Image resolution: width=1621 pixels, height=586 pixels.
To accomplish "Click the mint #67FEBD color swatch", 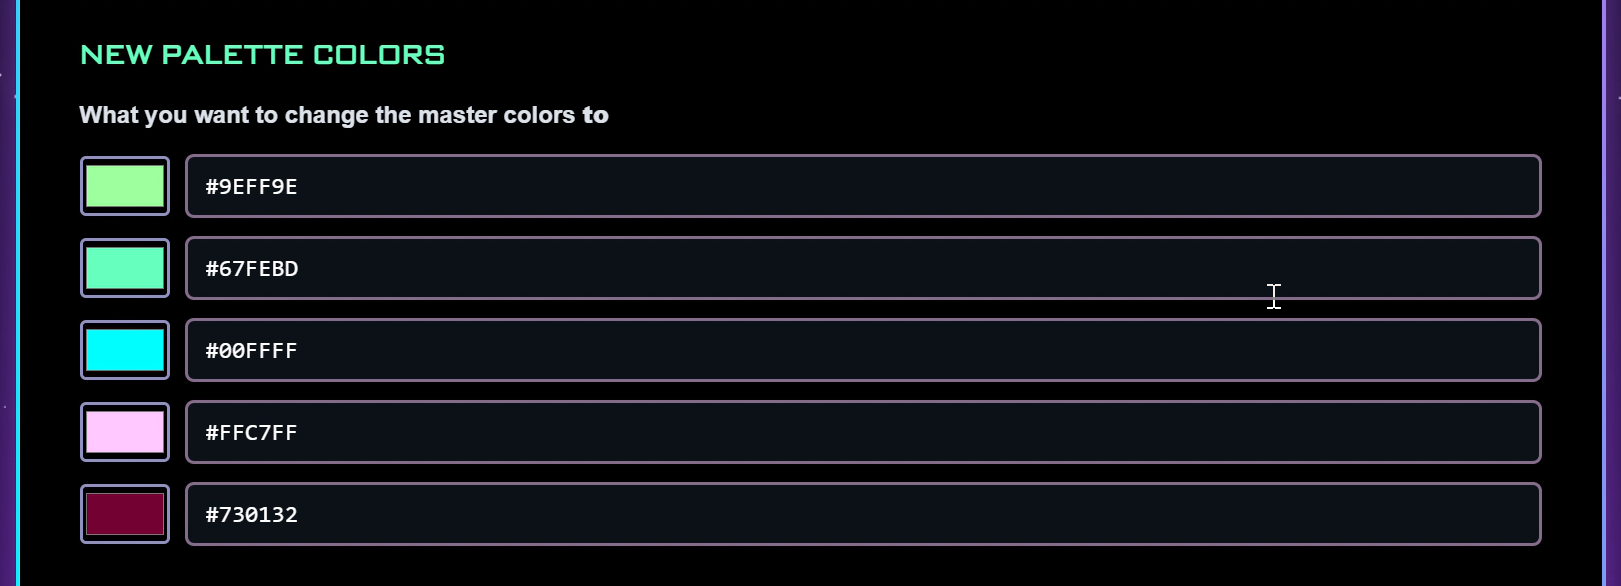I will click(x=125, y=268).
